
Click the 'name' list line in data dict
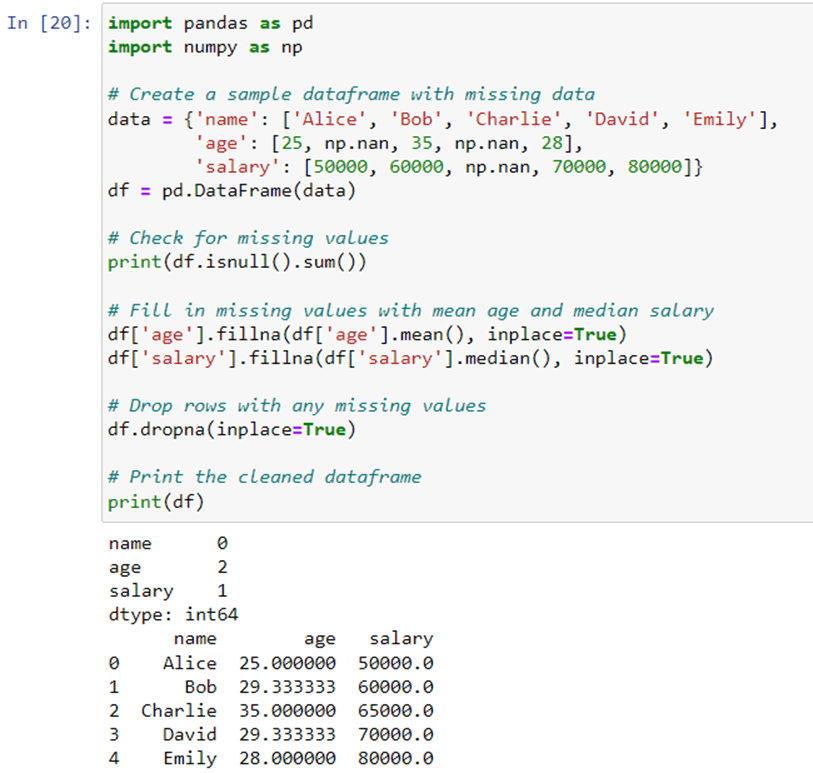point(443,119)
